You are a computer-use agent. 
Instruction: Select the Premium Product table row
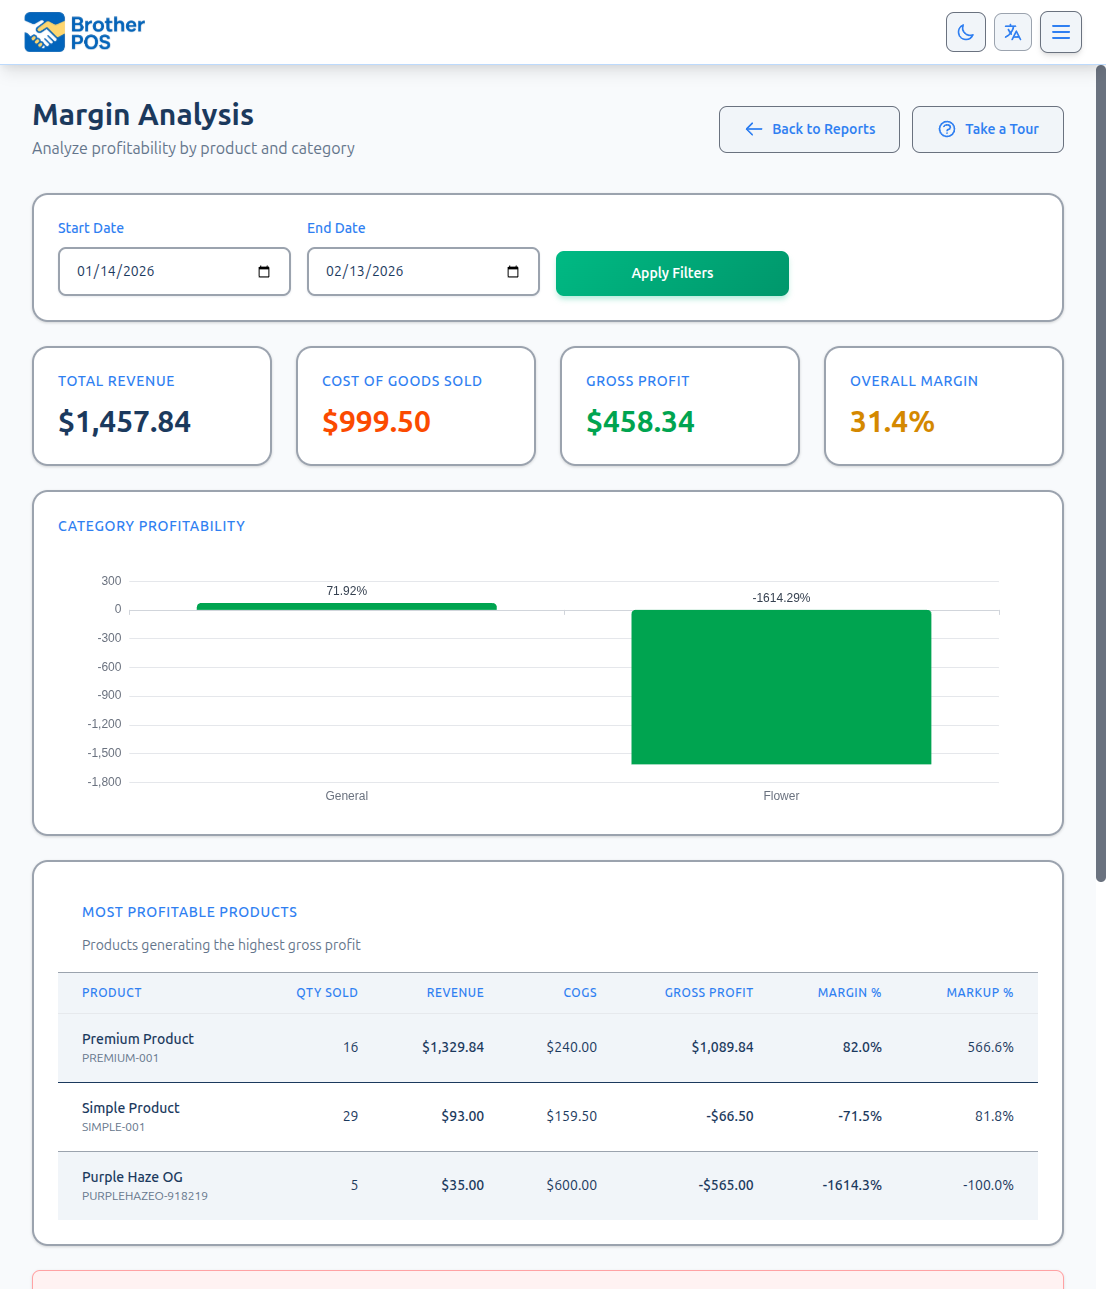(548, 1047)
